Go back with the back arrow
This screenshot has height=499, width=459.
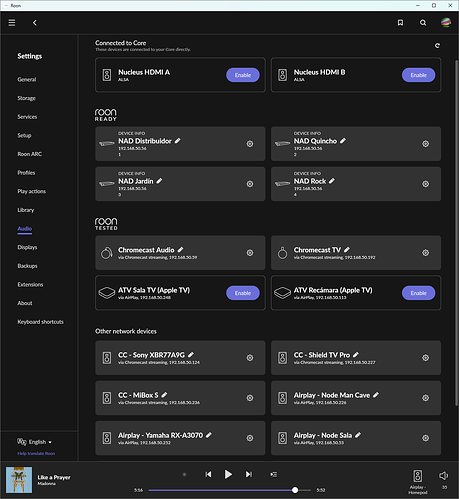(x=35, y=23)
